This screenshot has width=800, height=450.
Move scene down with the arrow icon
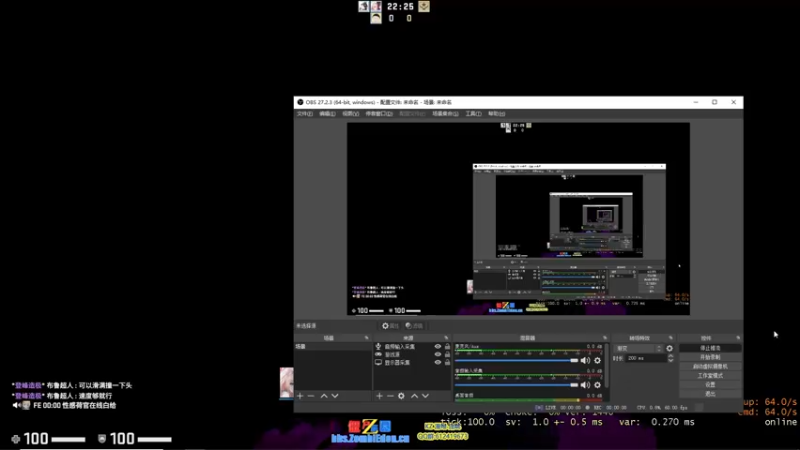pyautogui.click(x=335, y=396)
